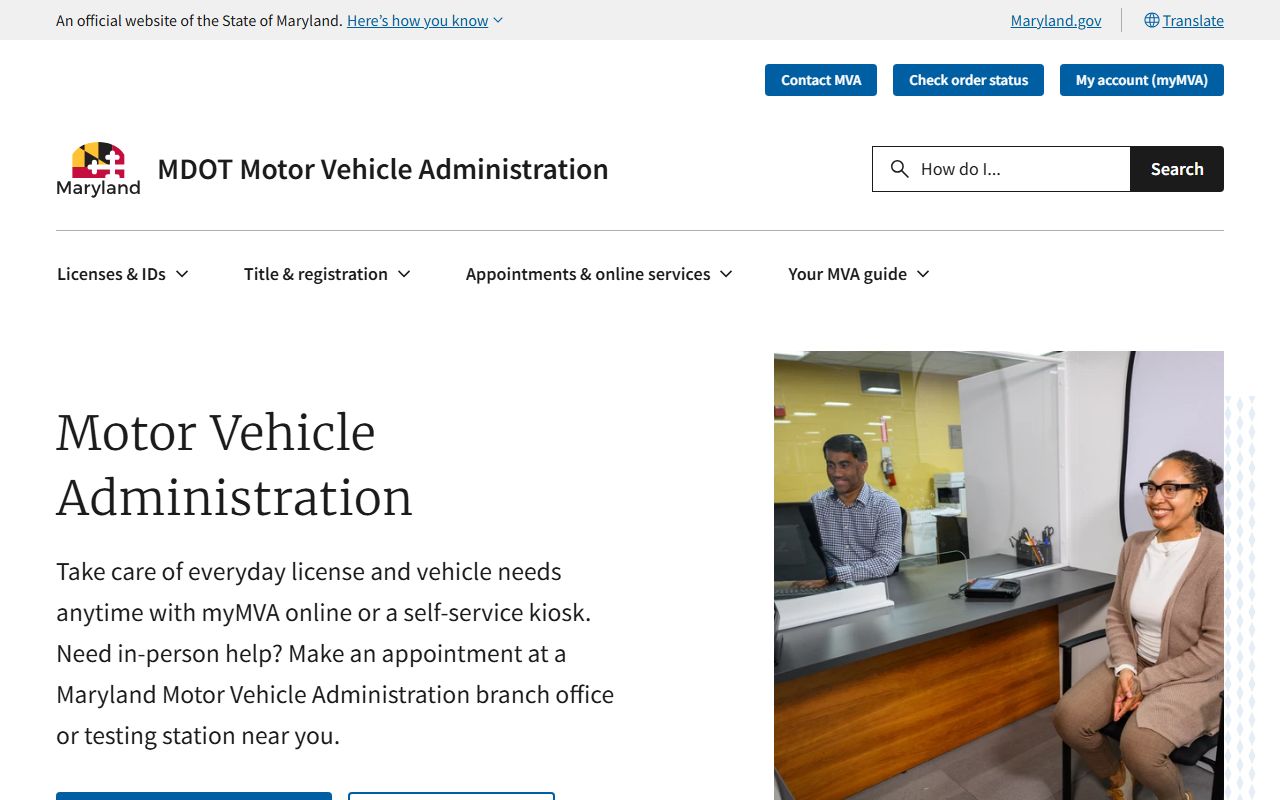Open Appointments & online services chevron

click(x=726, y=274)
